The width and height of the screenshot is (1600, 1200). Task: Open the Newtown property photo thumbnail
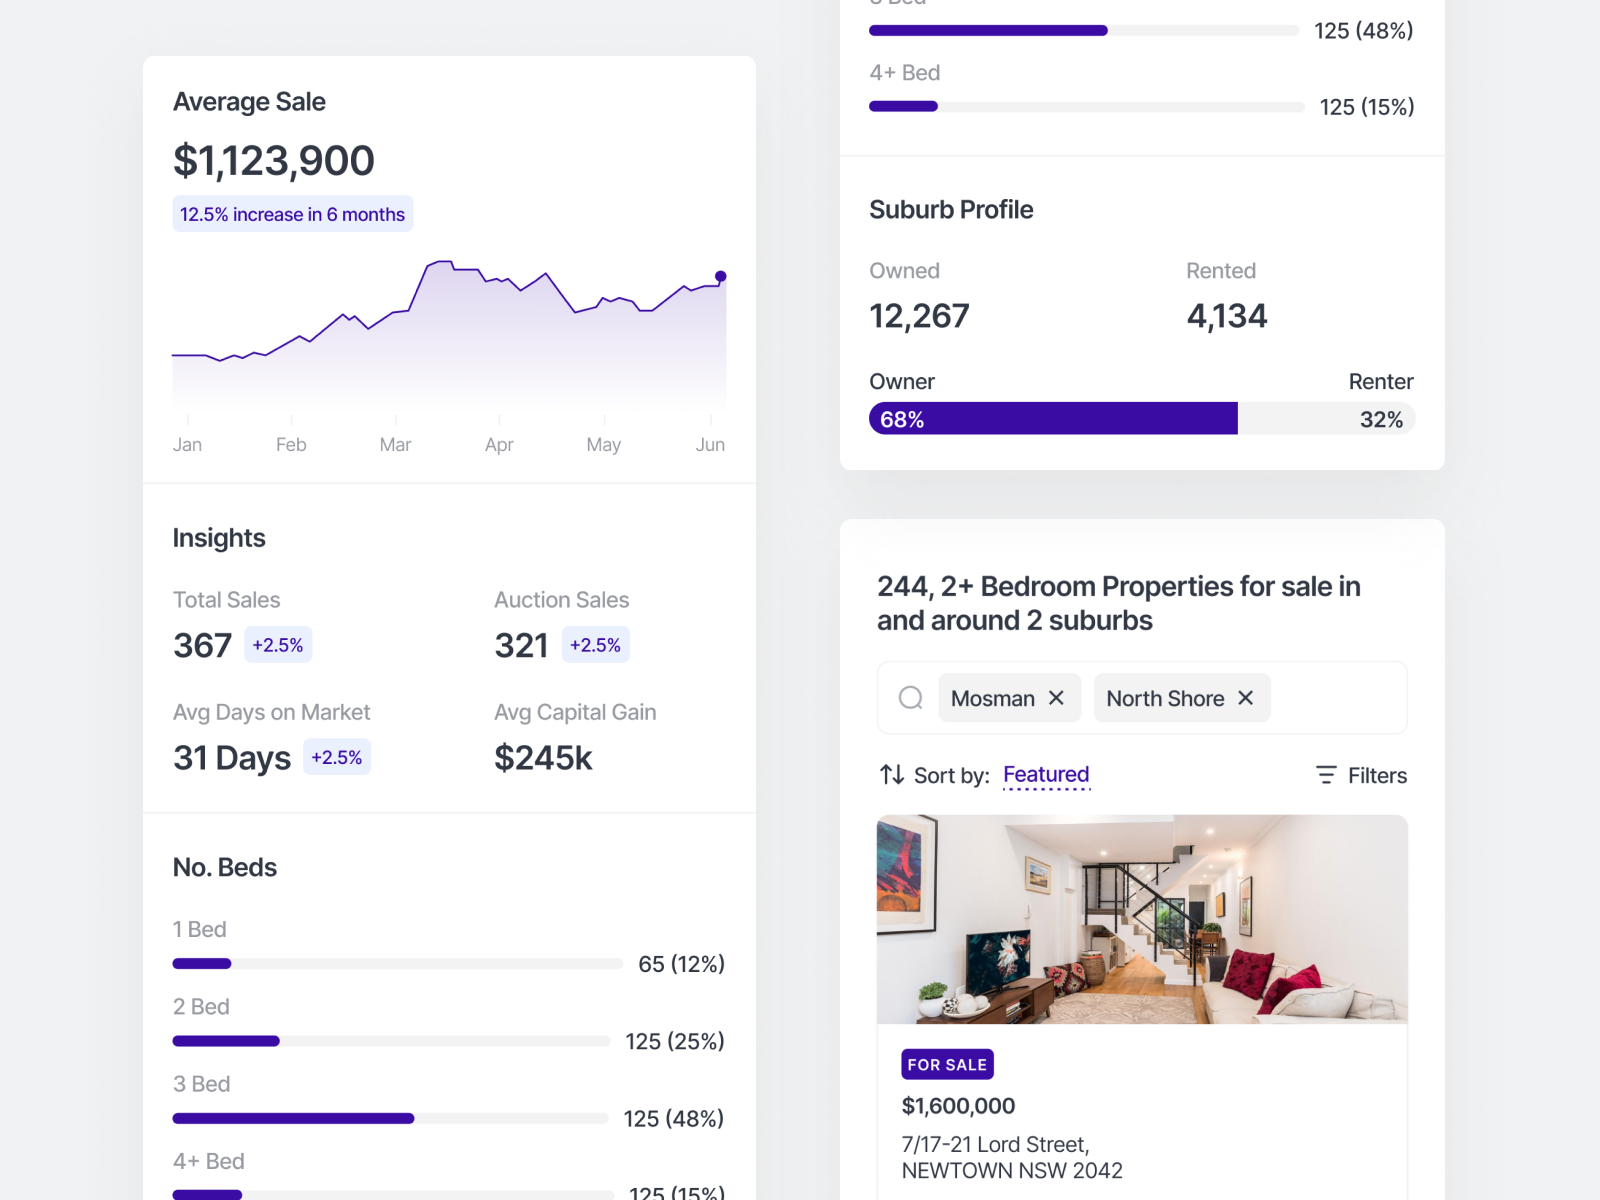click(1141, 920)
